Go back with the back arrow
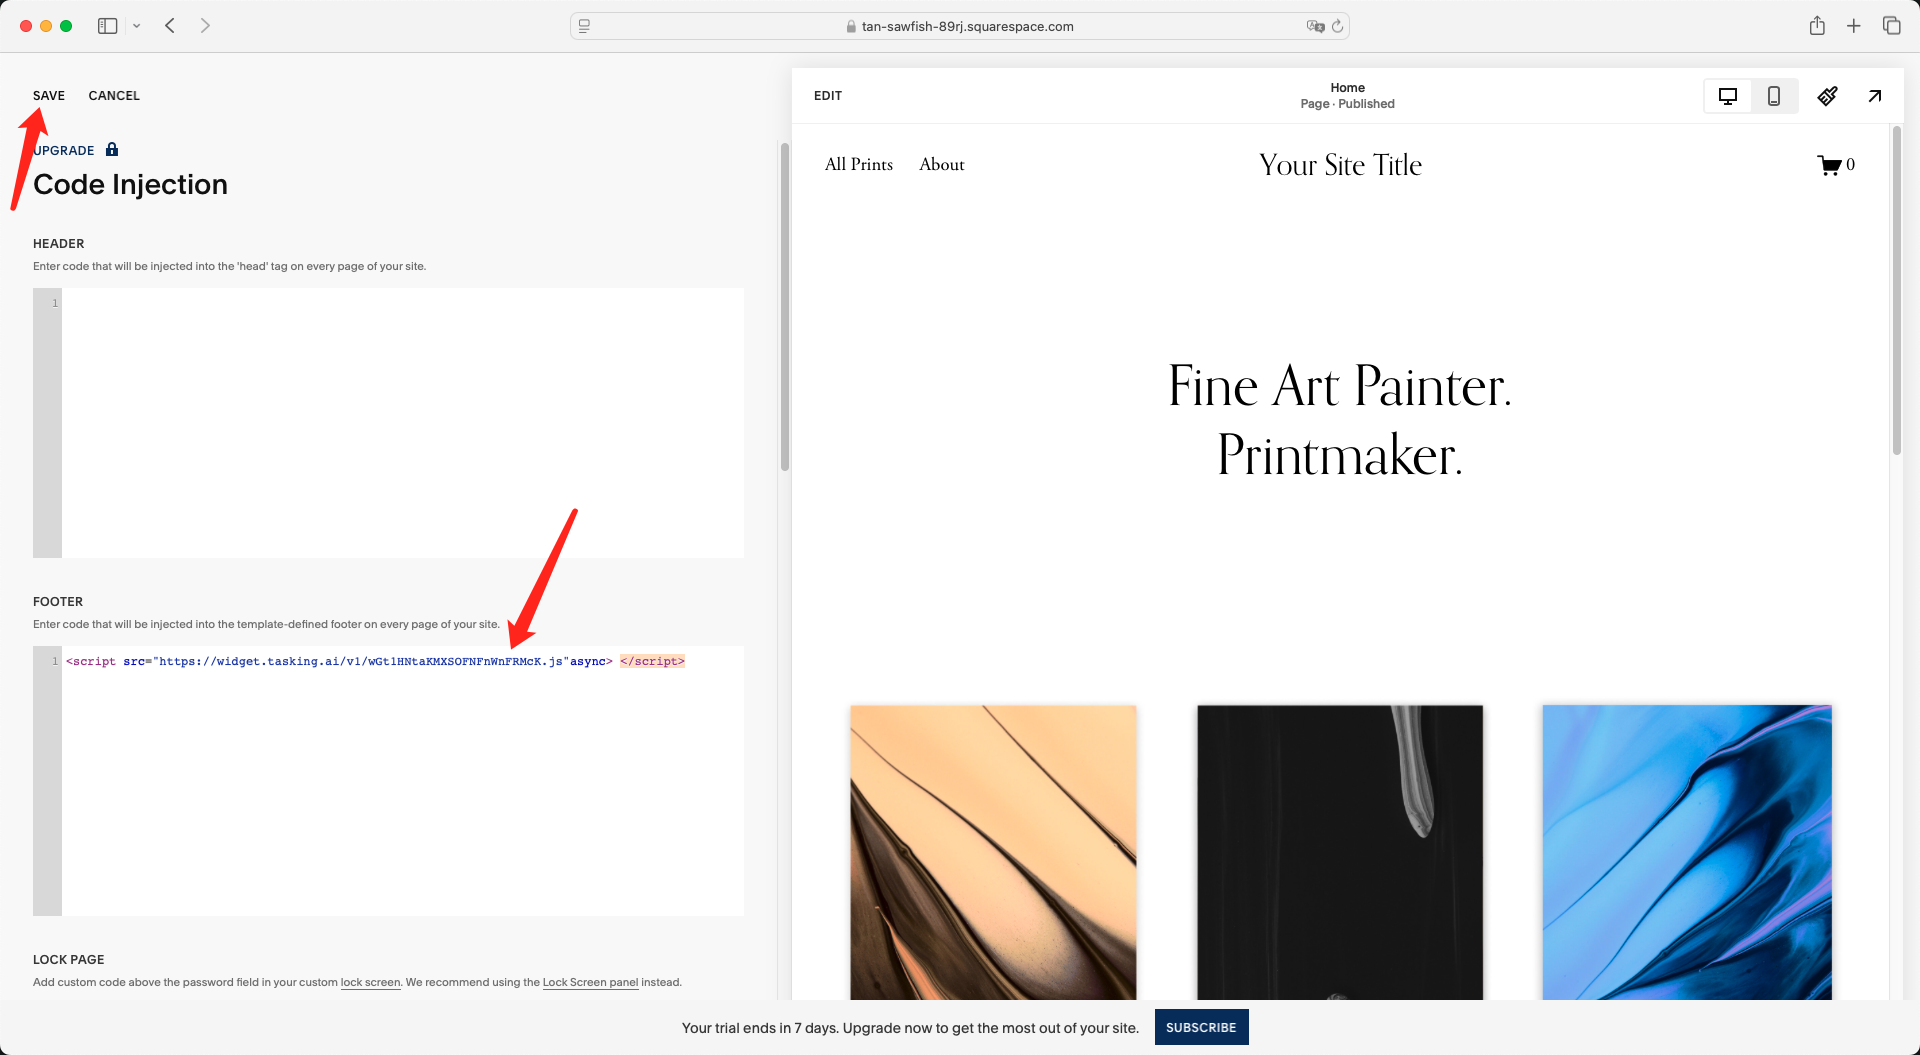This screenshot has width=1920, height=1055. tap(170, 26)
